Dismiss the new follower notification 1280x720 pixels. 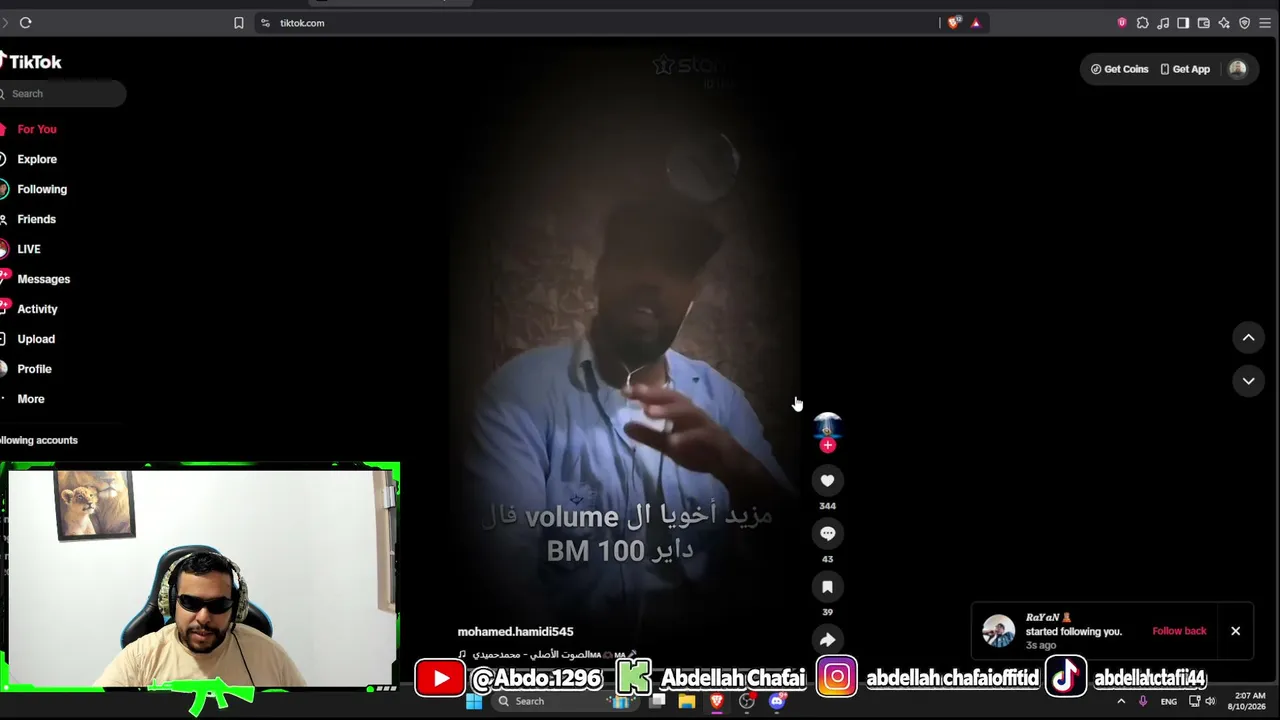coord(1235,631)
